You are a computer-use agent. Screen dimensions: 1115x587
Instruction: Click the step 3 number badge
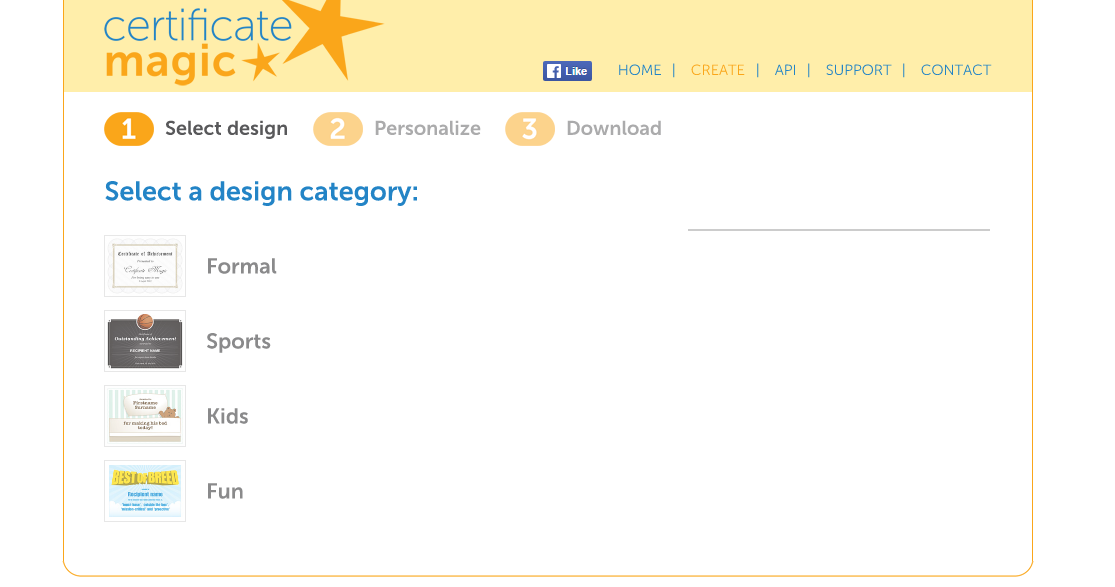pos(530,129)
